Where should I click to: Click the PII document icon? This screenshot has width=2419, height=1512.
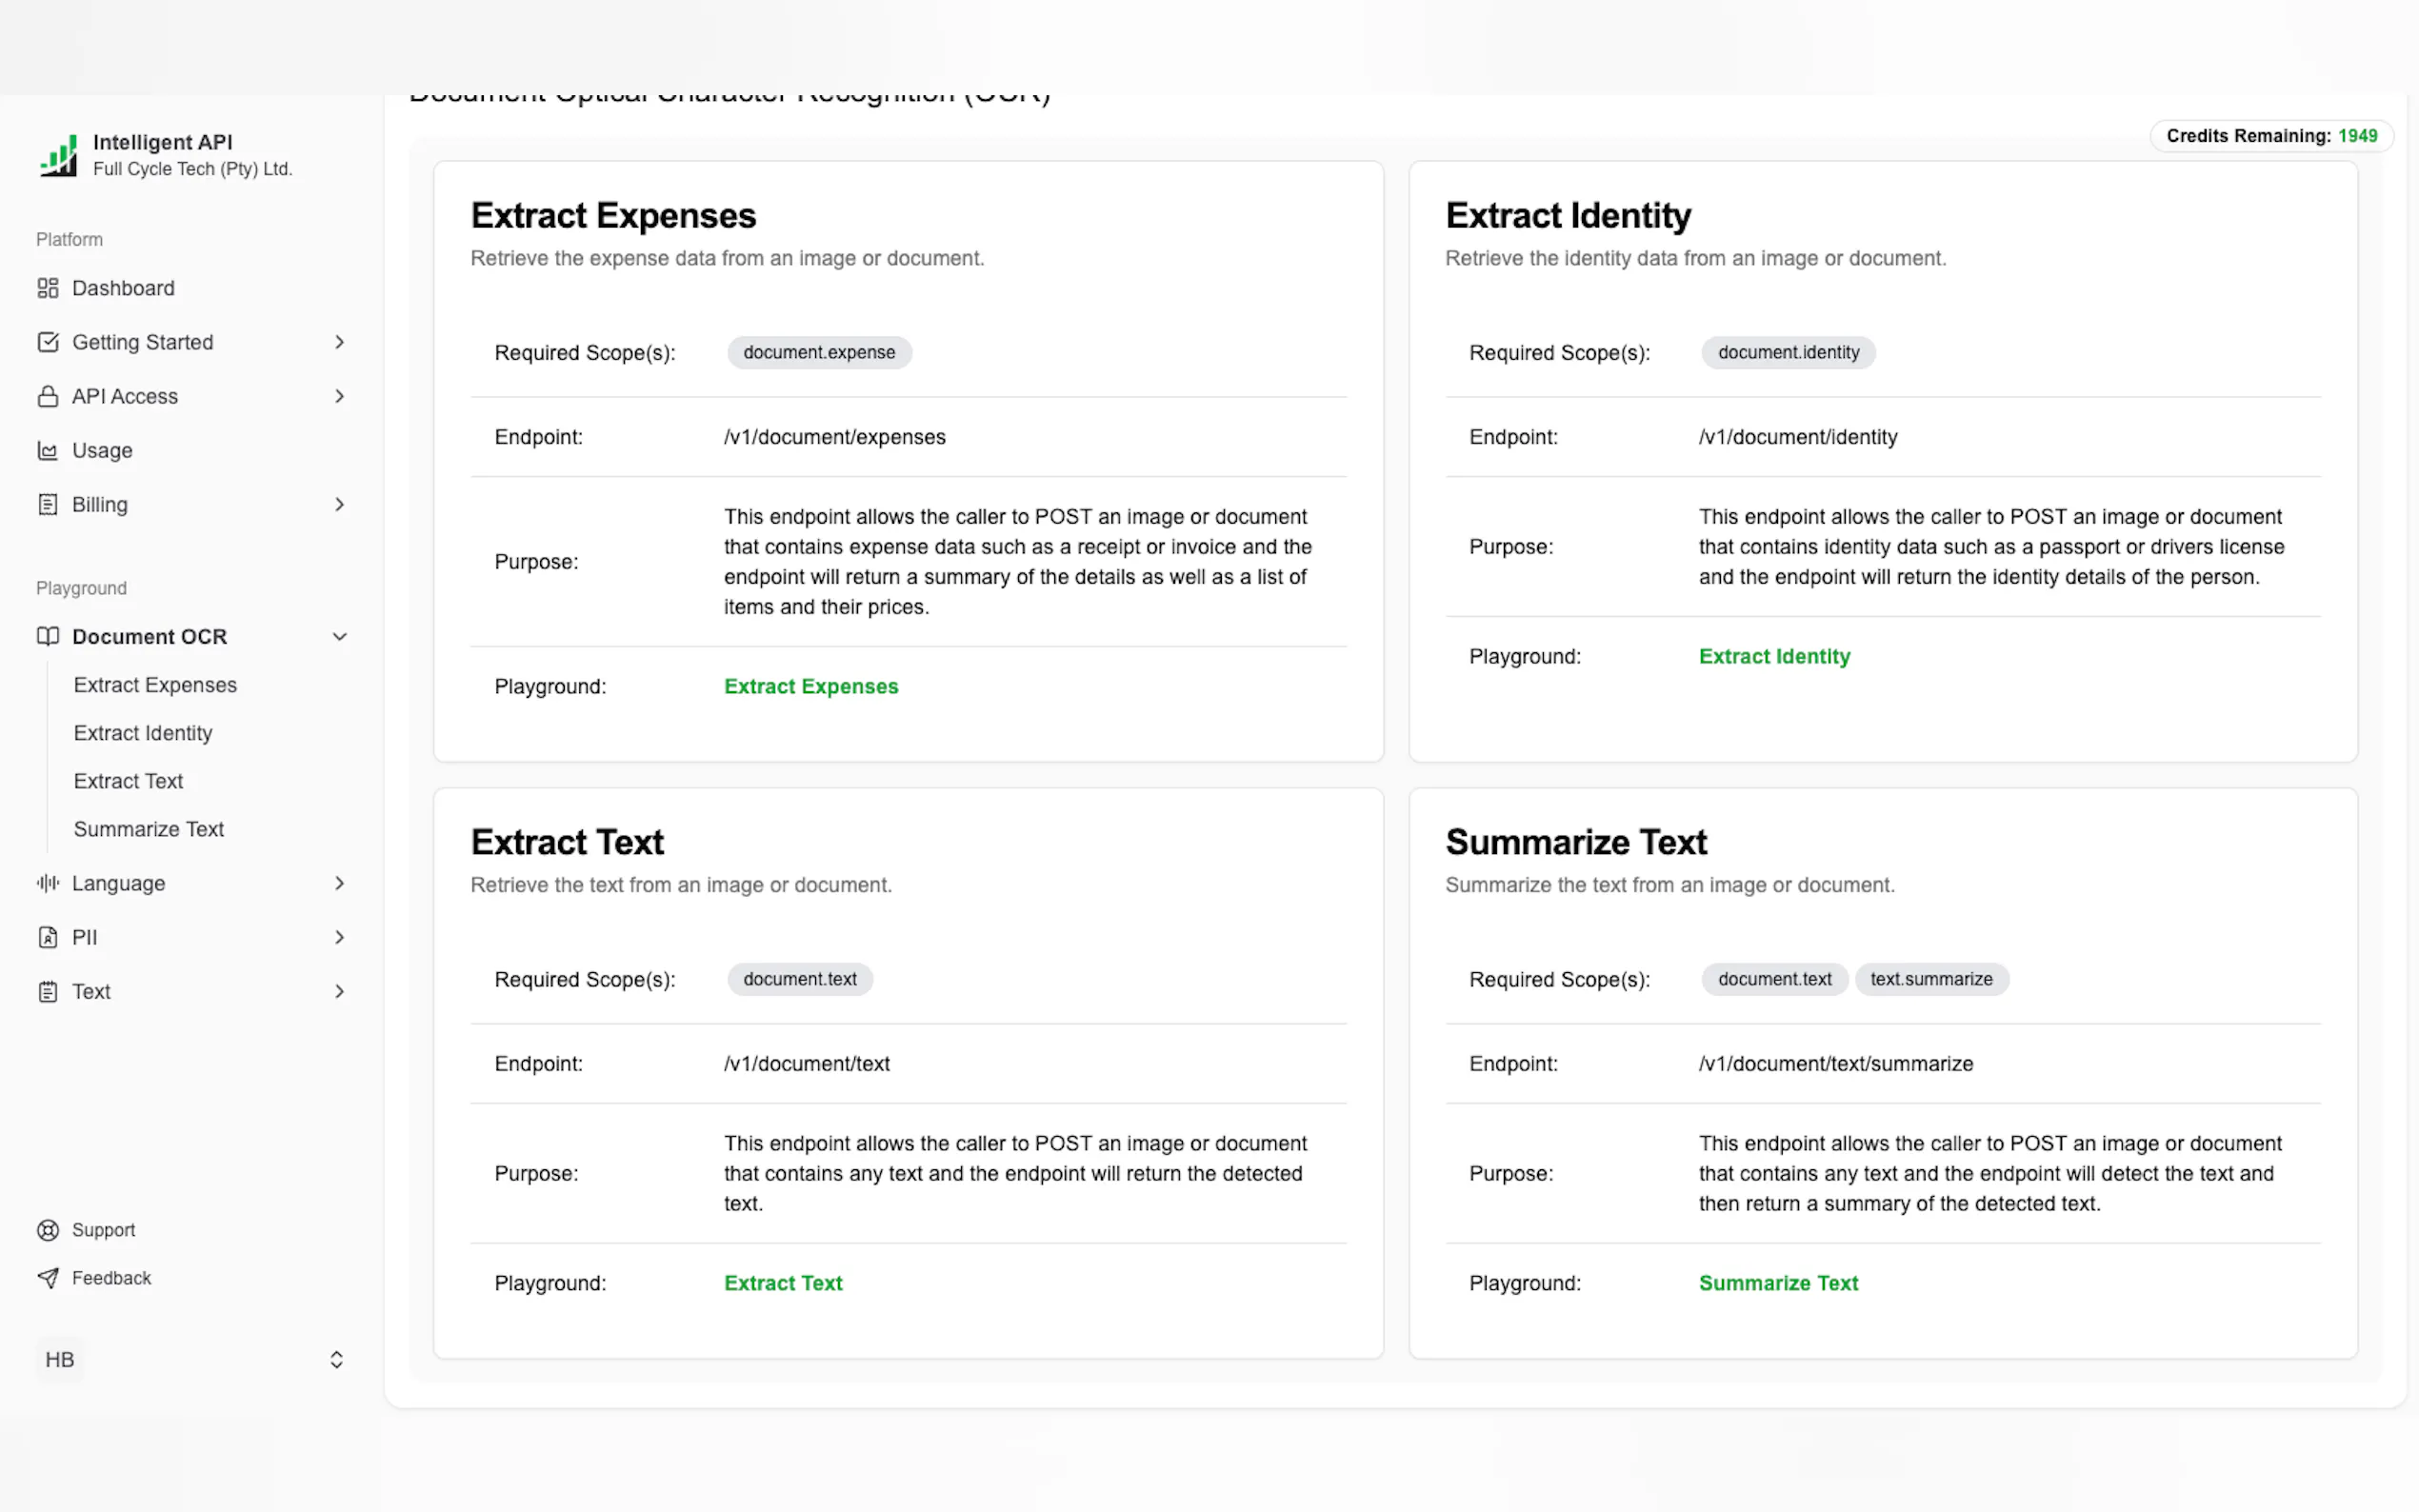coord(47,937)
